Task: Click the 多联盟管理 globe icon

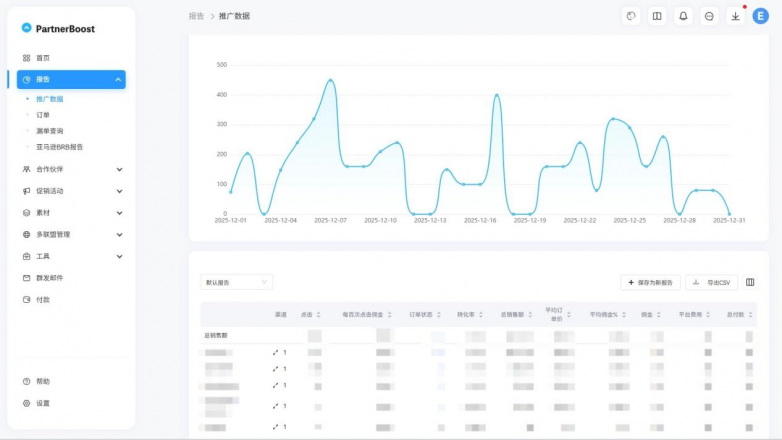Action: (x=26, y=234)
